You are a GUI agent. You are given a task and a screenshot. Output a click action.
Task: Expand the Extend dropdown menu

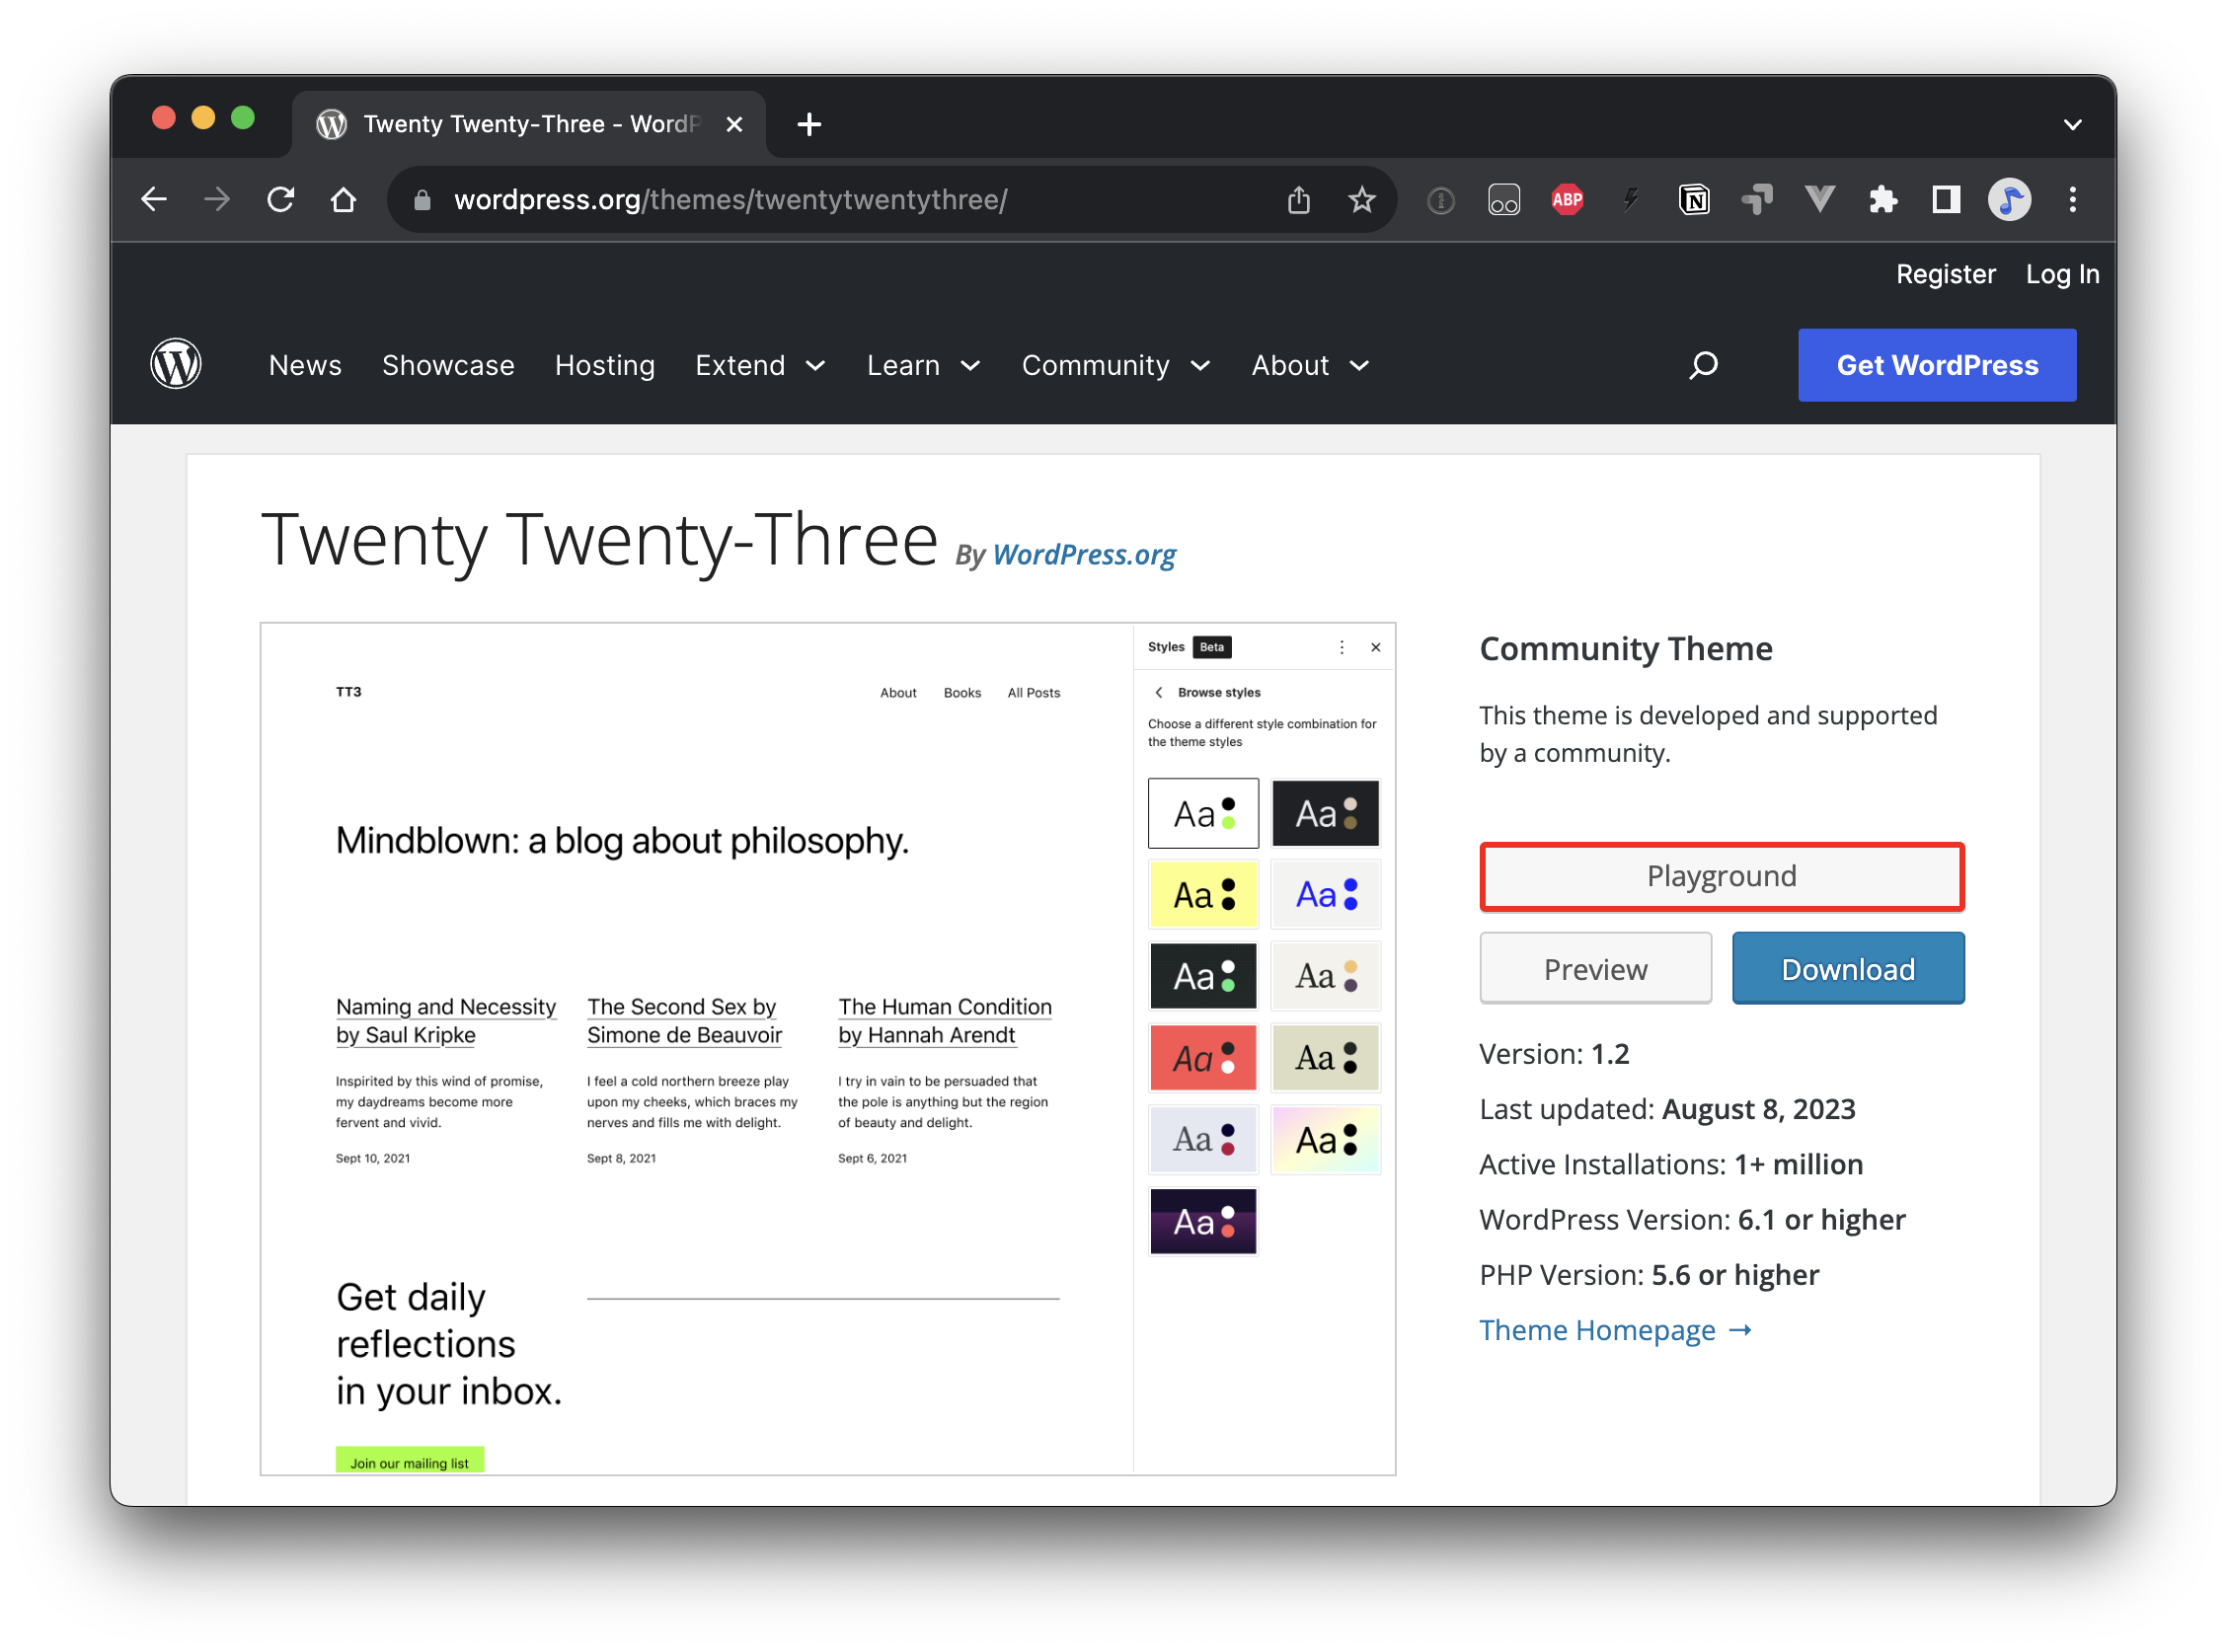coord(760,365)
